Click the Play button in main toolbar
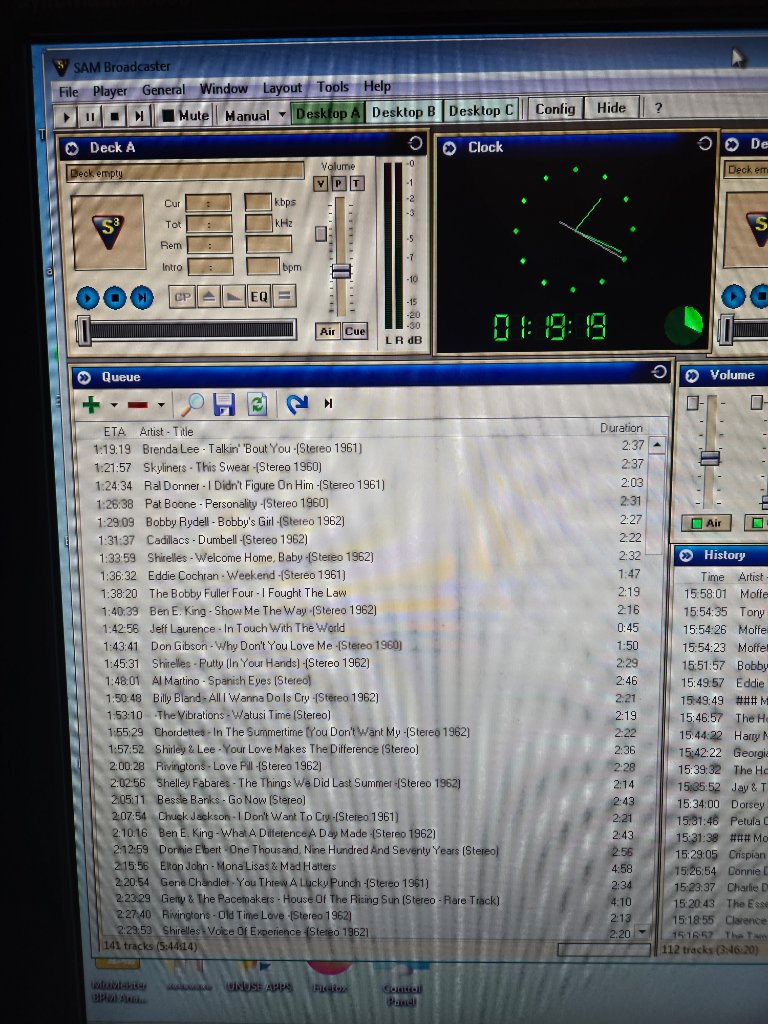Screen dimensions: 768x1024 pos(66,117)
